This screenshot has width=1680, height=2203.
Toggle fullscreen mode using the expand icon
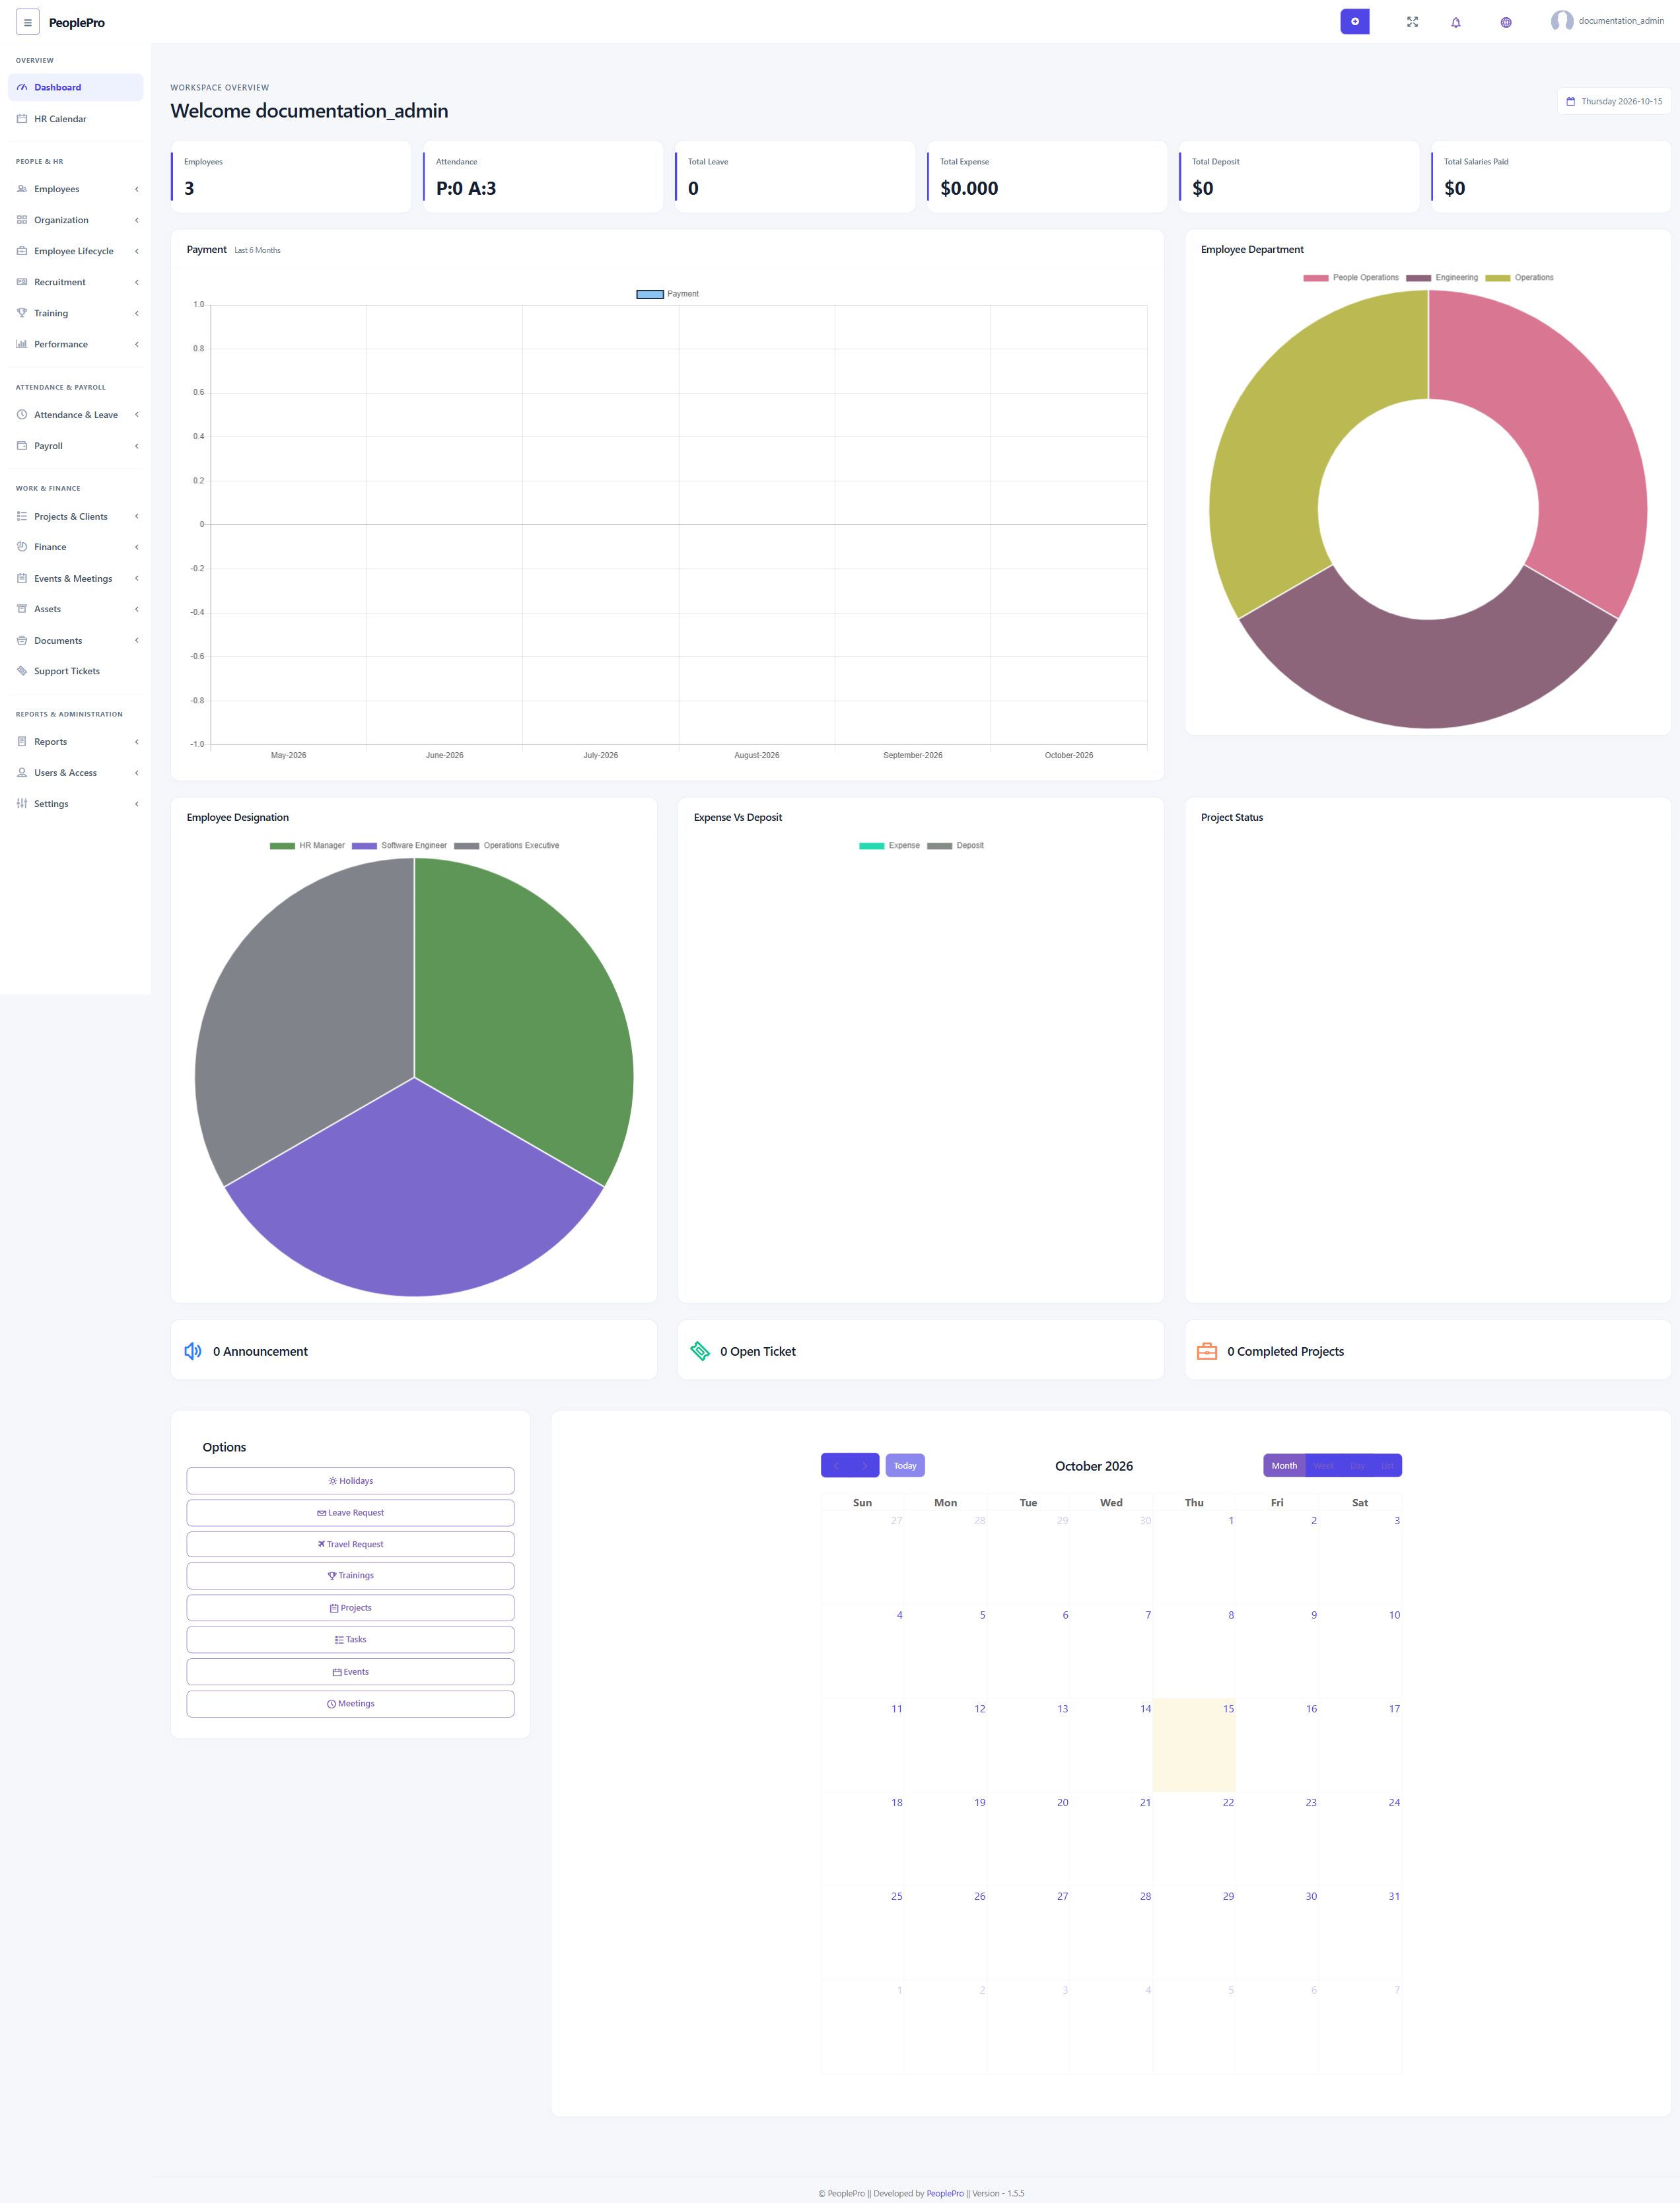[1412, 22]
